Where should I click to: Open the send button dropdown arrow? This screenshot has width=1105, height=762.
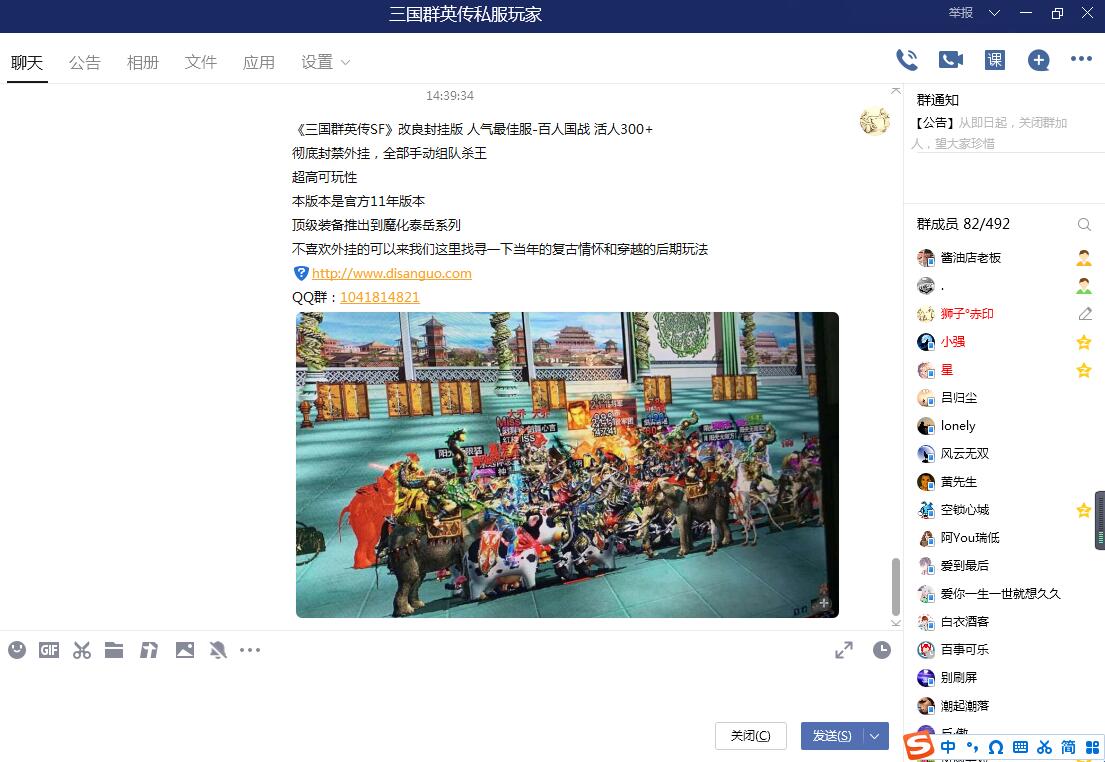click(x=875, y=736)
